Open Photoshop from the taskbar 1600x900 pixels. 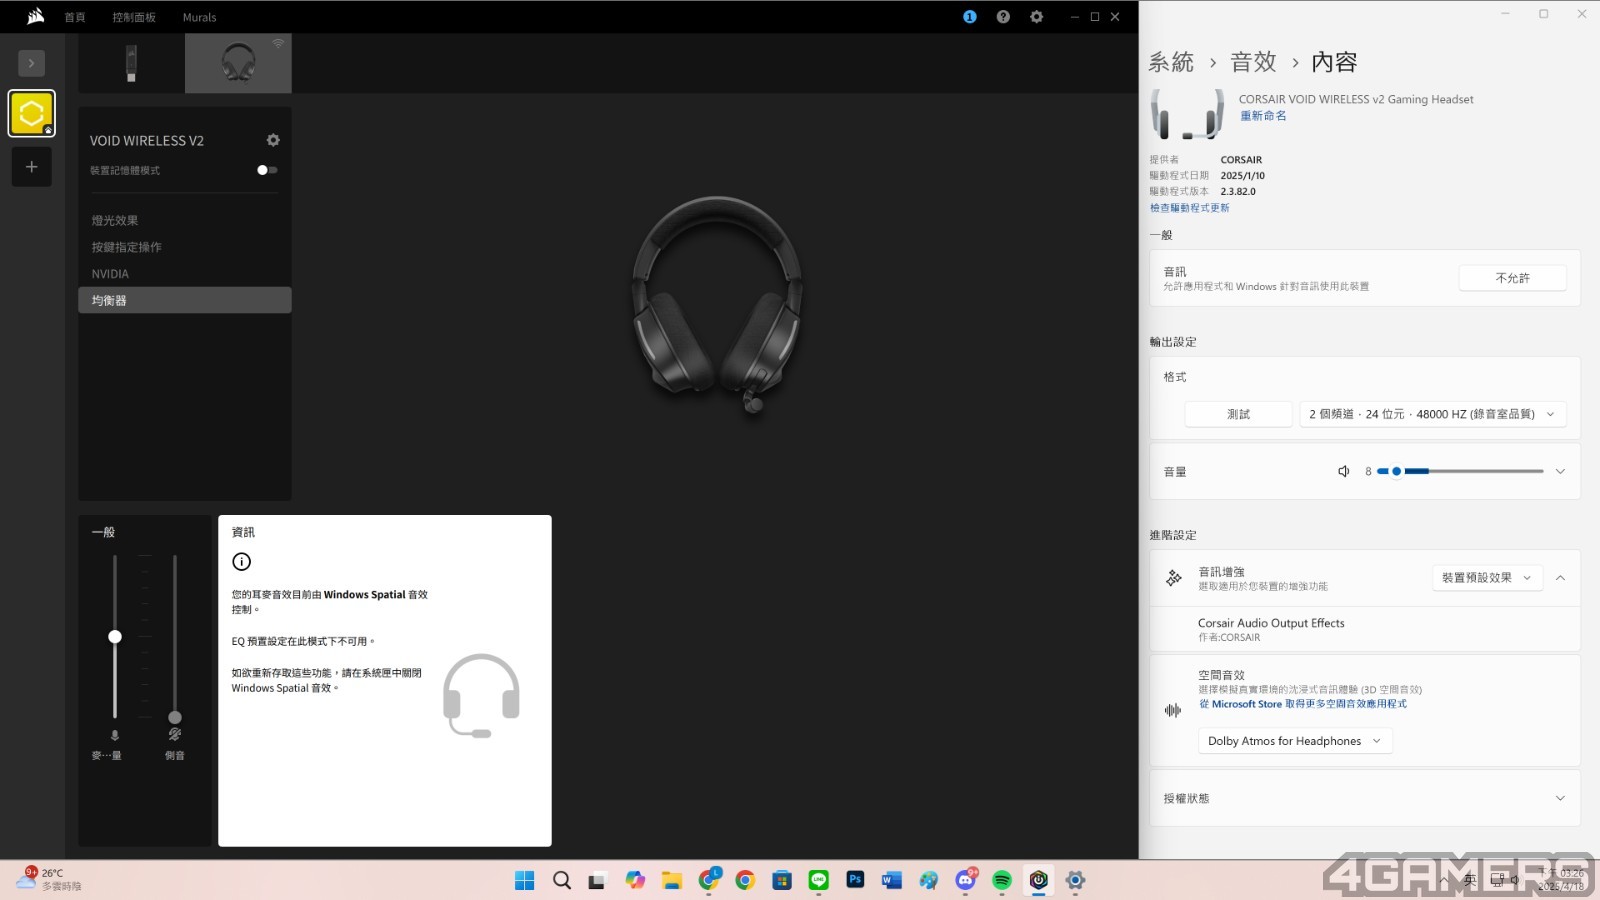tap(855, 880)
